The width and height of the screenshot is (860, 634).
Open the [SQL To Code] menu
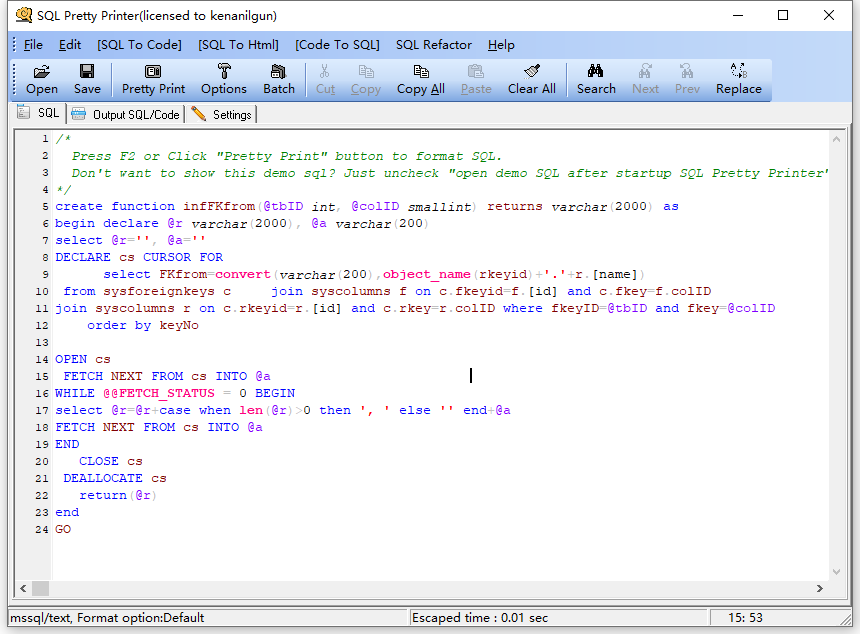coord(139,45)
